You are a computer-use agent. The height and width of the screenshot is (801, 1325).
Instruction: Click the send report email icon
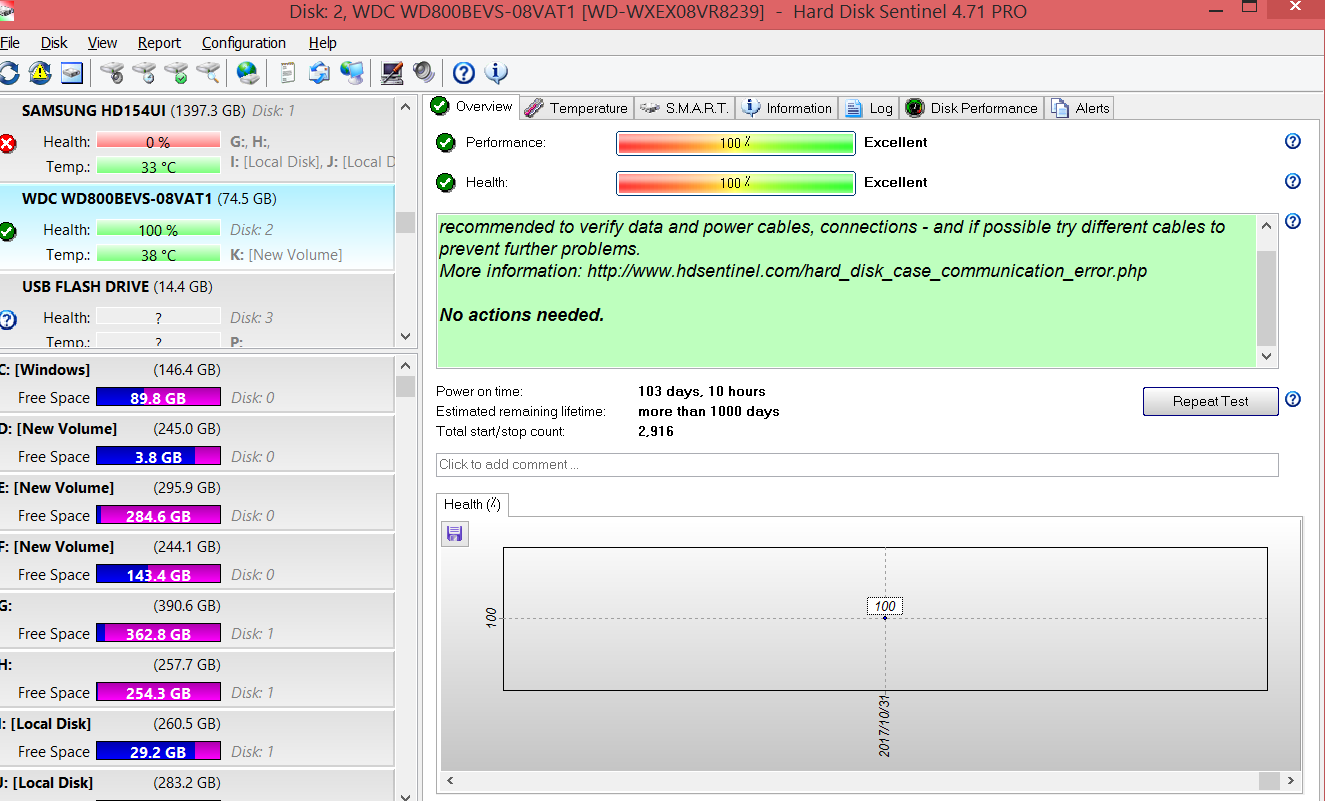point(319,73)
